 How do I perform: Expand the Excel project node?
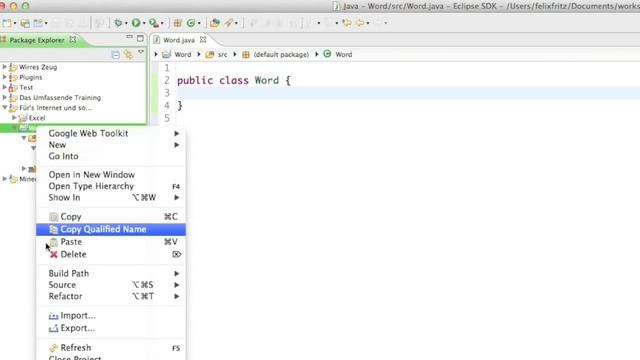tap(14, 118)
